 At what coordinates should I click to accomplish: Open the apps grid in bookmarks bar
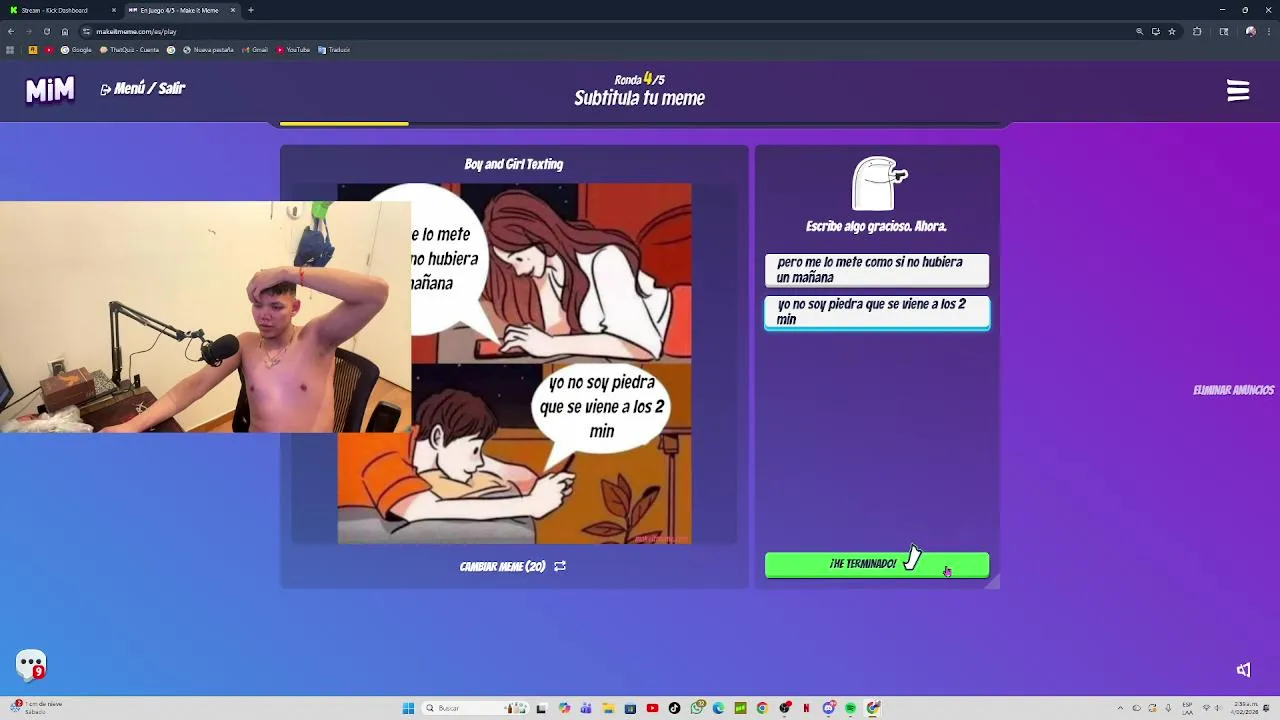point(10,50)
